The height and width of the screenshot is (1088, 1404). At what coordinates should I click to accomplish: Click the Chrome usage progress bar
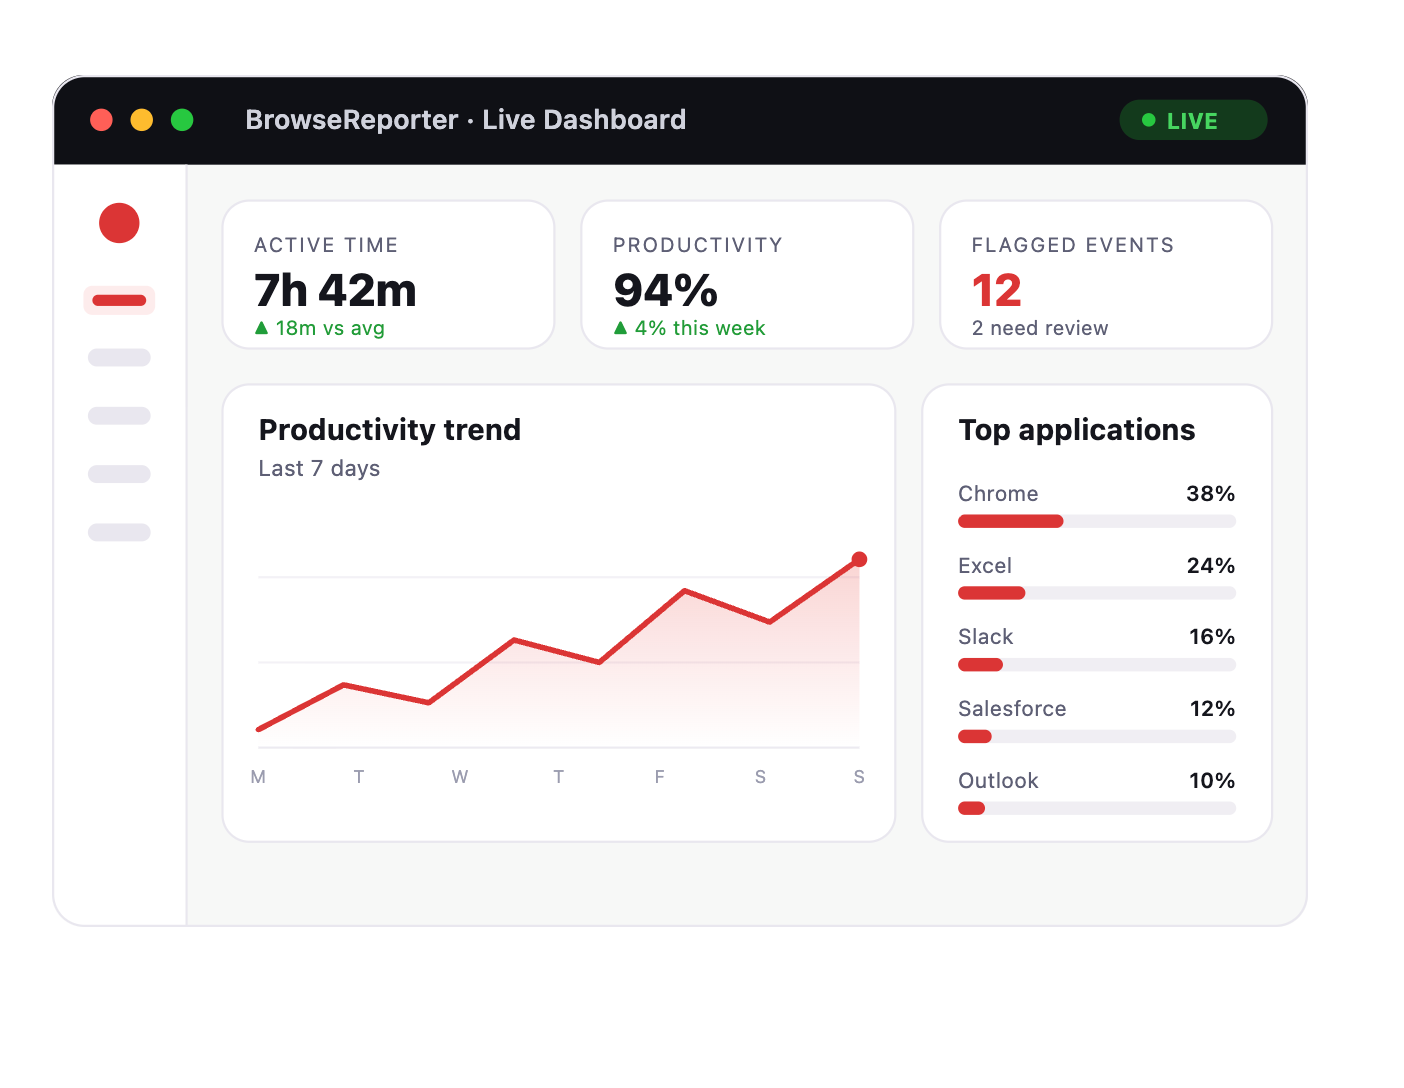tap(1097, 521)
